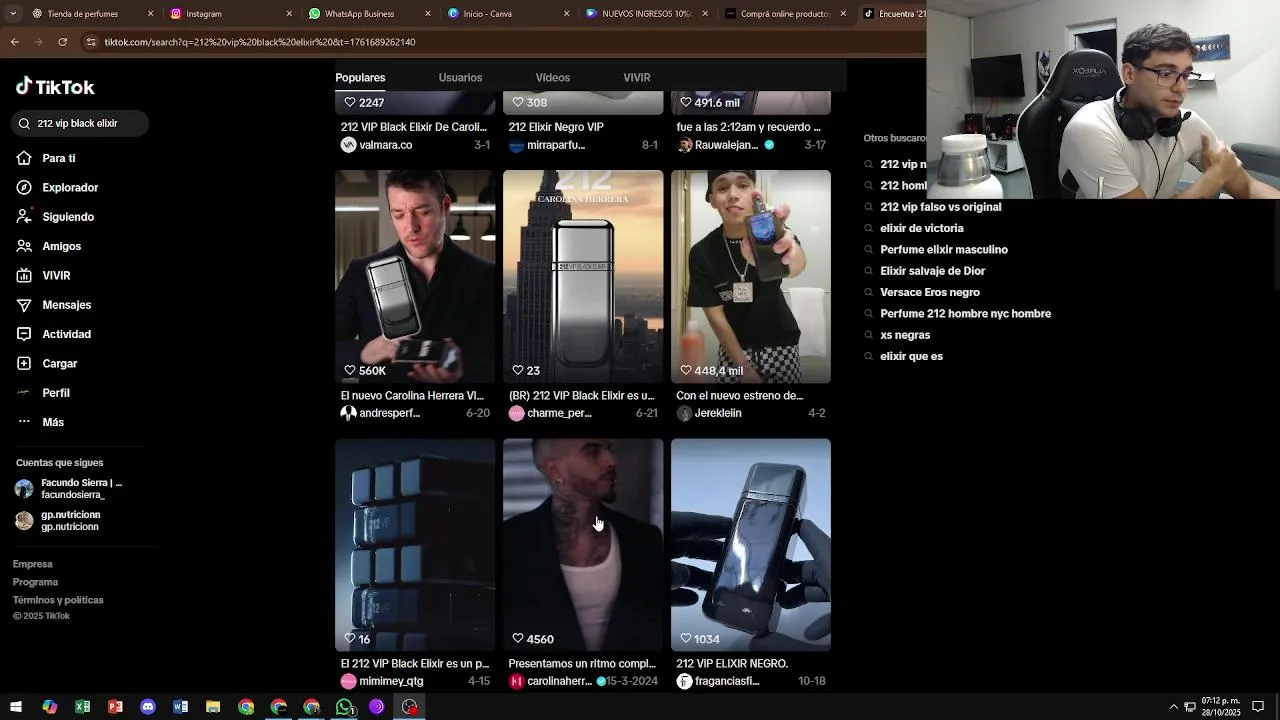Open WhatsApp from the taskbar
This screenshot has height=720, width=1280.
click(x=344, y=707)
